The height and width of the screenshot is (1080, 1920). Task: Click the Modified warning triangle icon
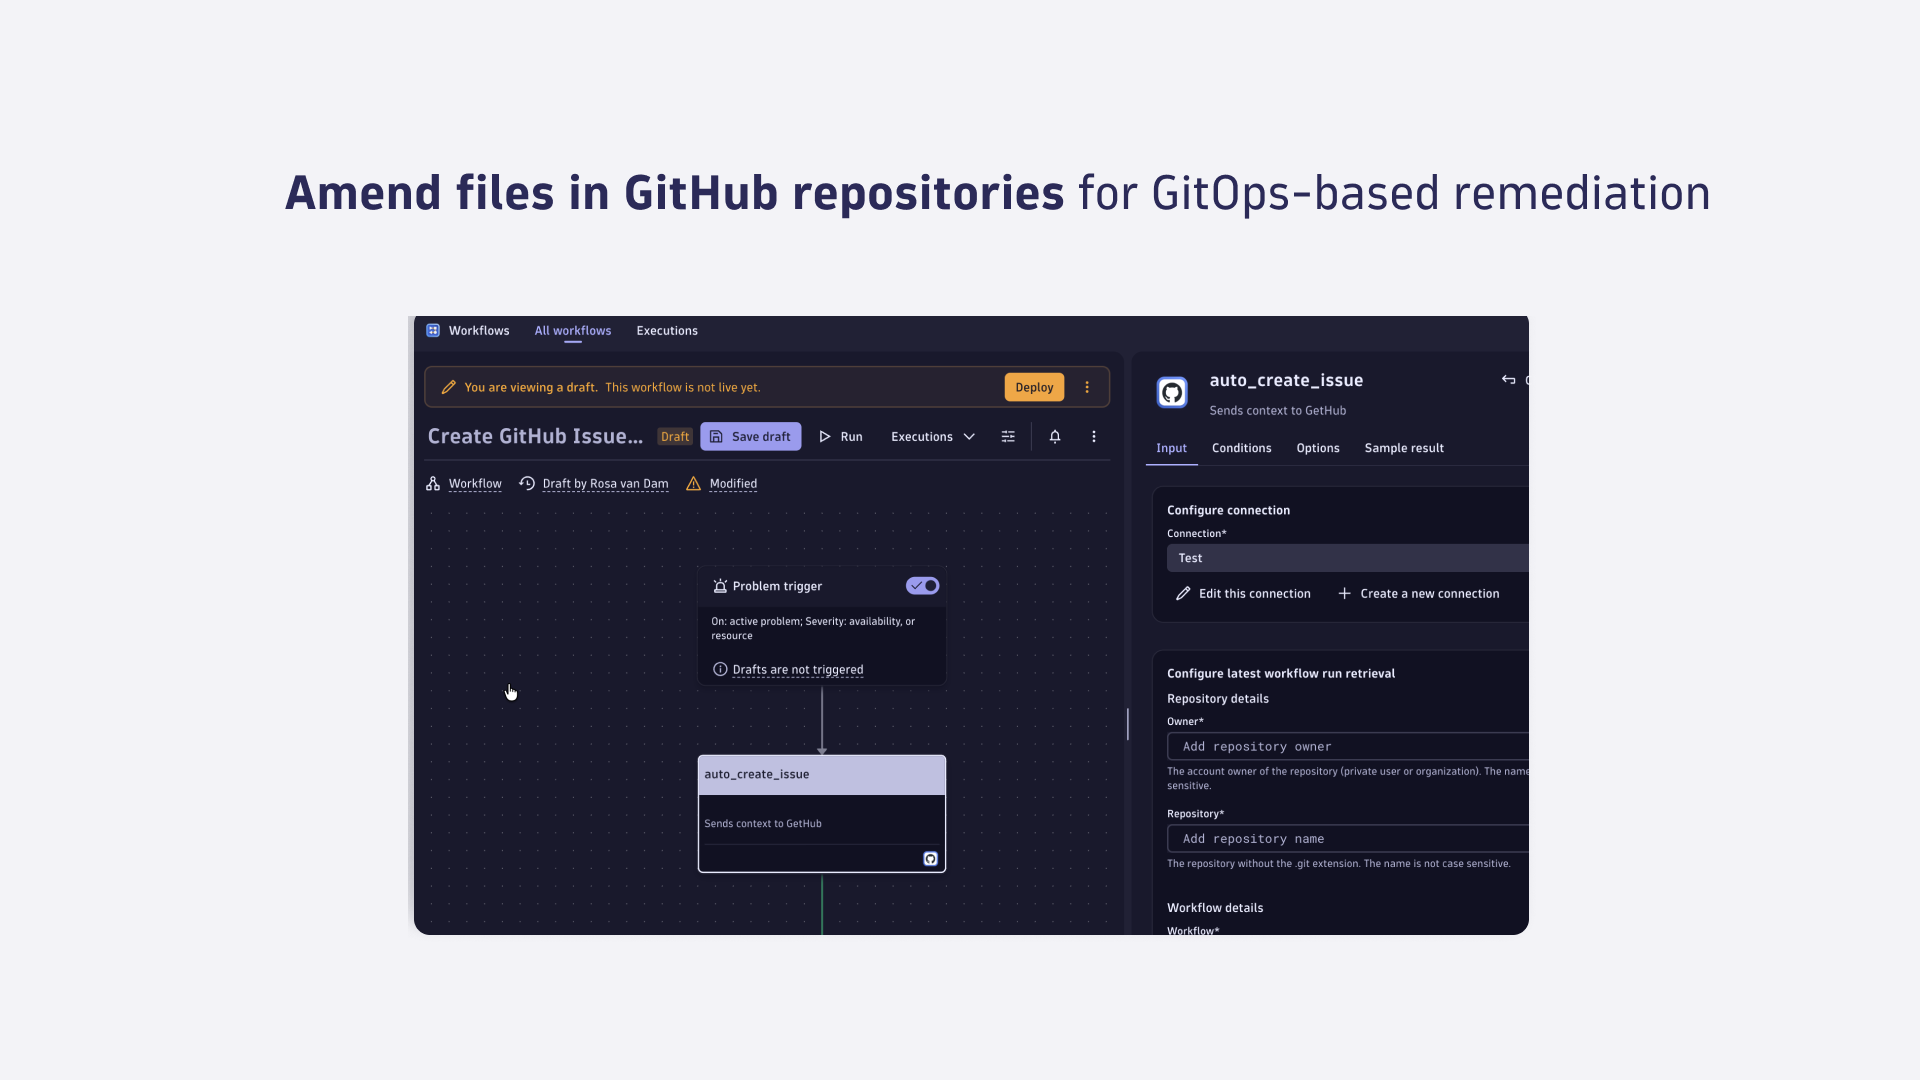[693, 483]
